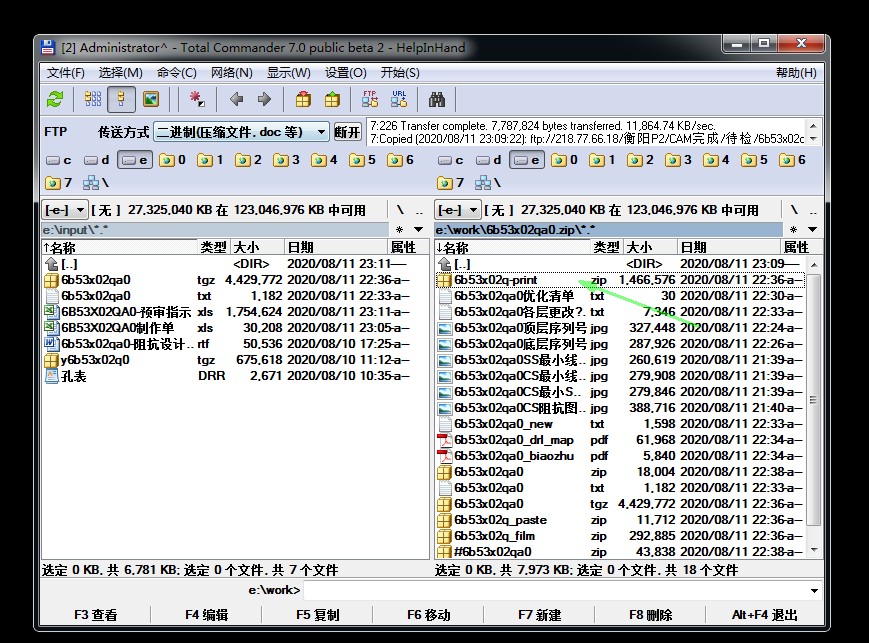869x643 pixels.
Task: Click the unpack files icon
Action: (x=332, y=100)
